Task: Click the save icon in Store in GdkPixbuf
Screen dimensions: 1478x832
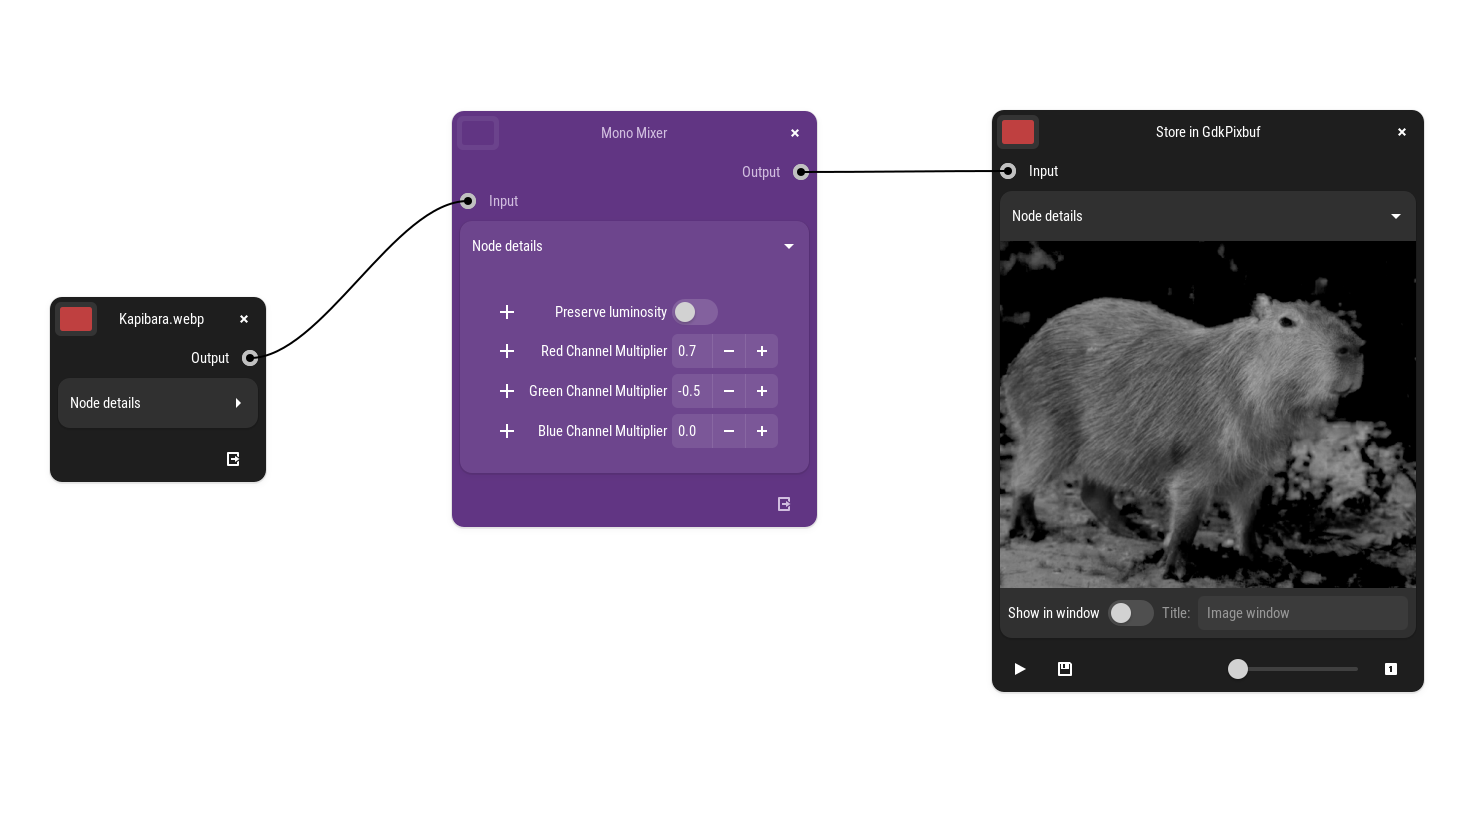Action: click(x=1065, y=669)
